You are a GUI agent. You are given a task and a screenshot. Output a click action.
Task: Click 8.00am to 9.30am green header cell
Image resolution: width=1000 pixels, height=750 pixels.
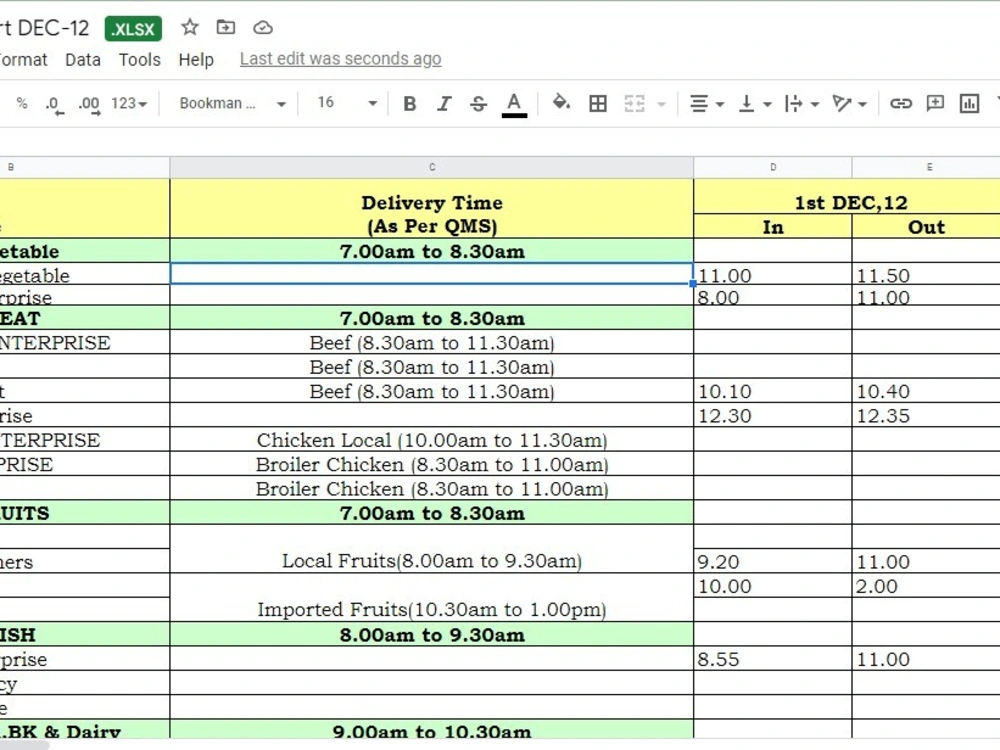[x=432, y=634]
